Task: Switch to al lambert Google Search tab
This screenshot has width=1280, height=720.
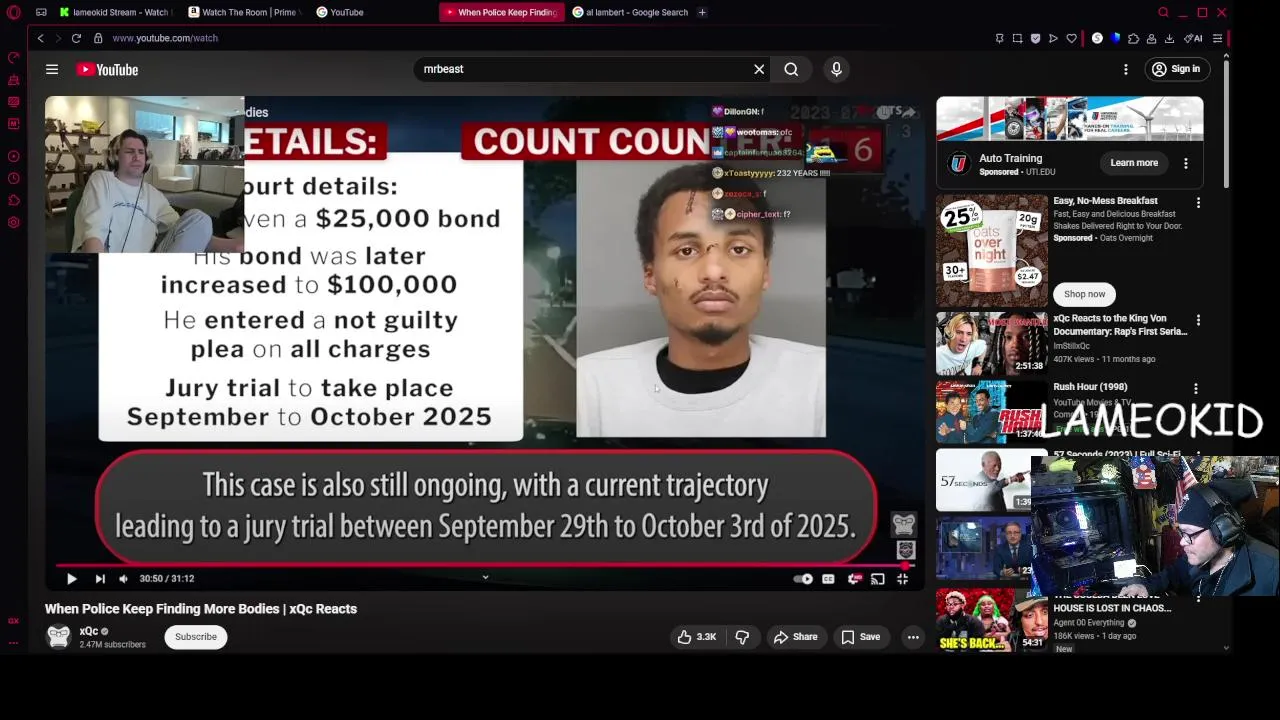Action: pyautogui.click(x=630, y=12)
